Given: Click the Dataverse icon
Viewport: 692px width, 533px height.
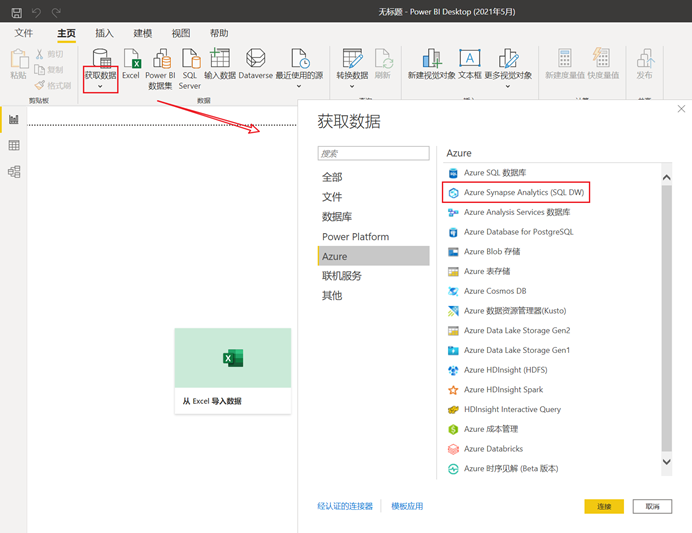Looking at the screenshot, I should [x=256, y=58].
